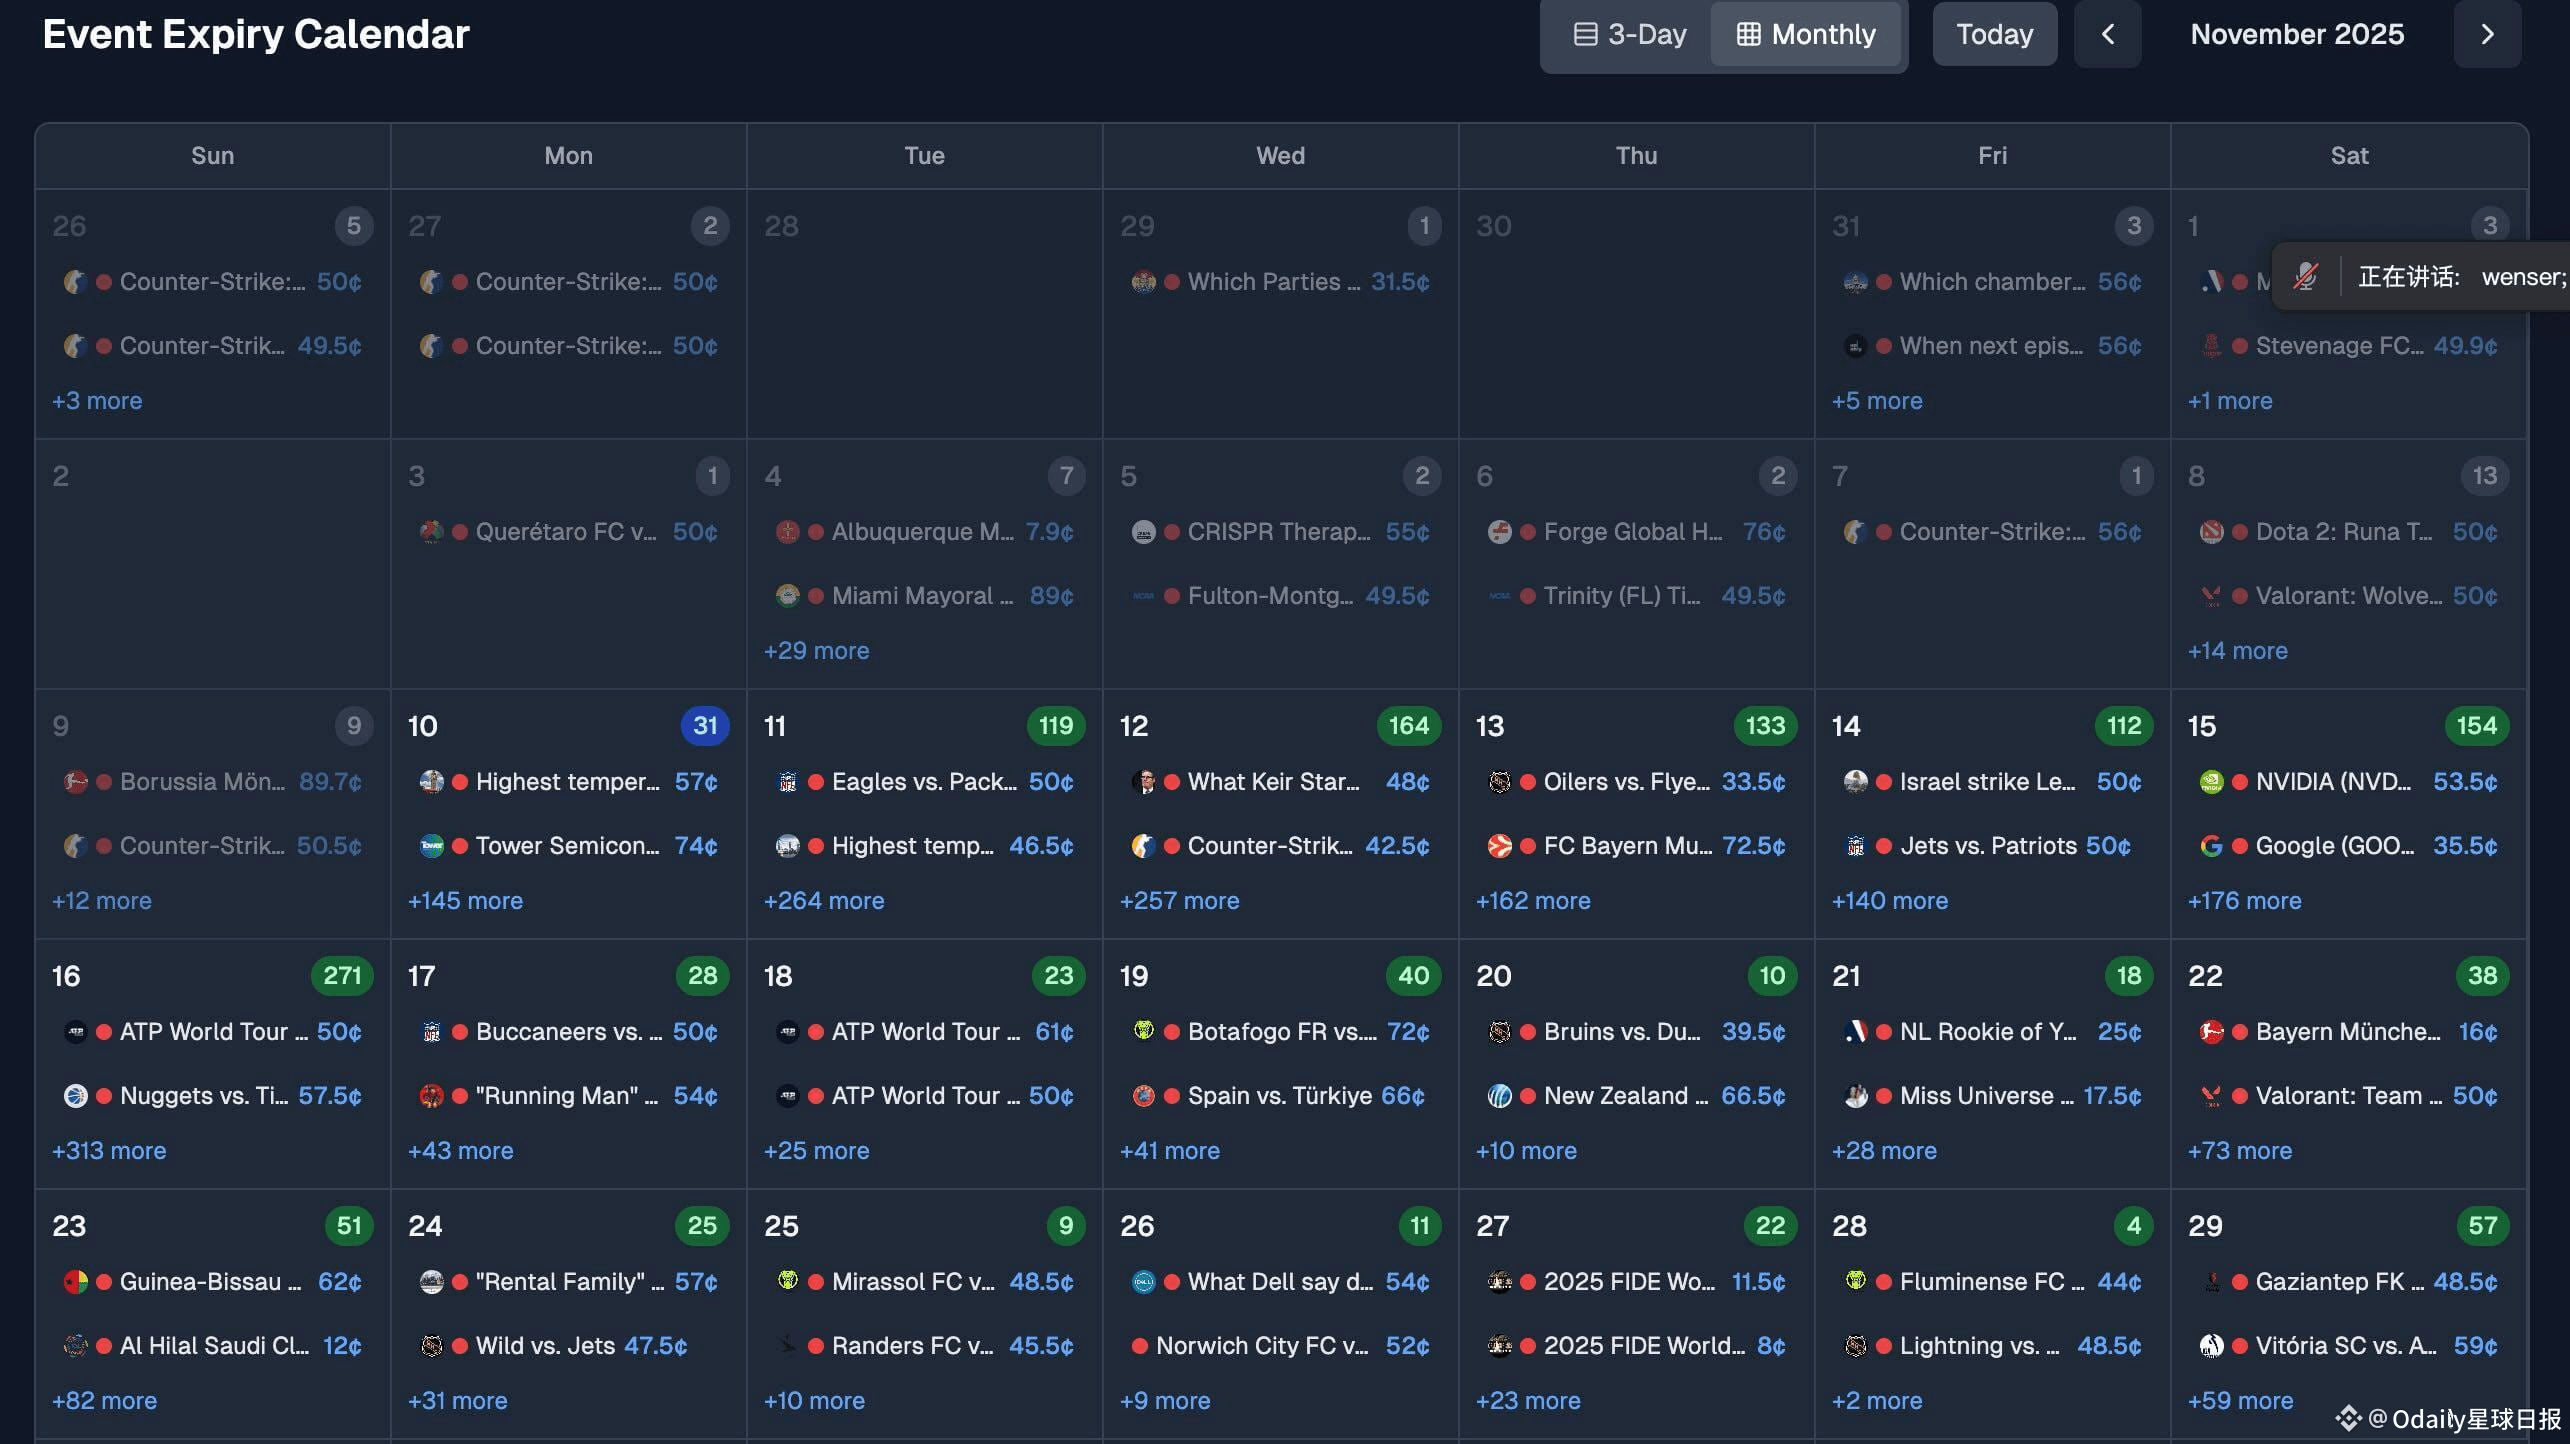Open the Spain vs. Türkiye event
This screenshot has width=2570, height=1444.
1279,1096
